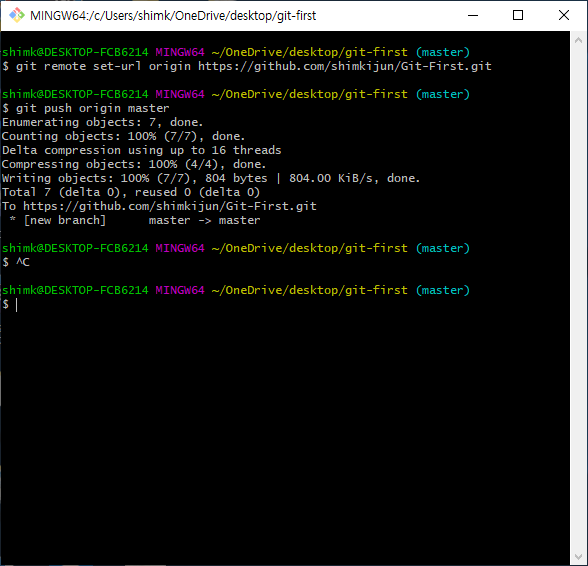Click the scrollbar down arrow
This screenshot has height=566, width=588.
click(x=579, y=557)
